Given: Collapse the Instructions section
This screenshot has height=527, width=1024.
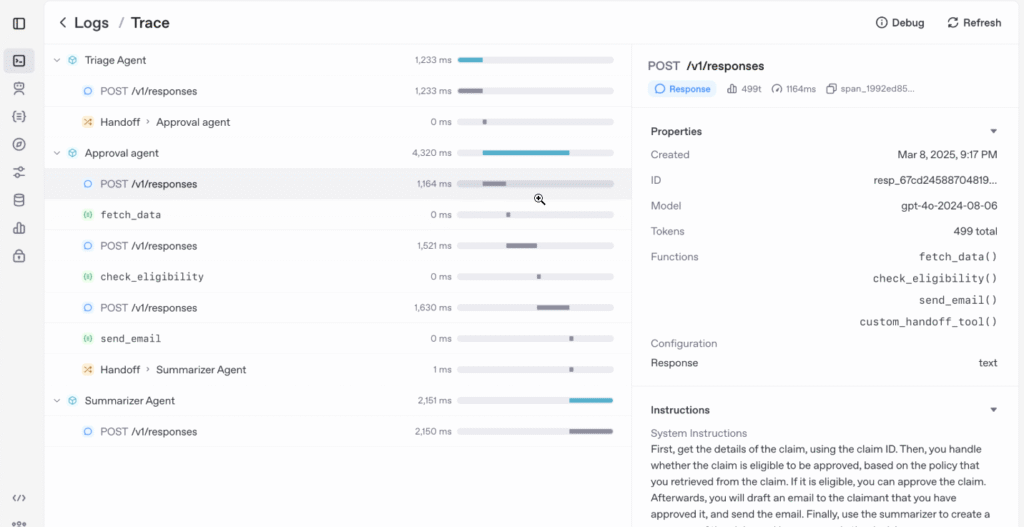Looking at the screenshot, I should coord(993,410).
